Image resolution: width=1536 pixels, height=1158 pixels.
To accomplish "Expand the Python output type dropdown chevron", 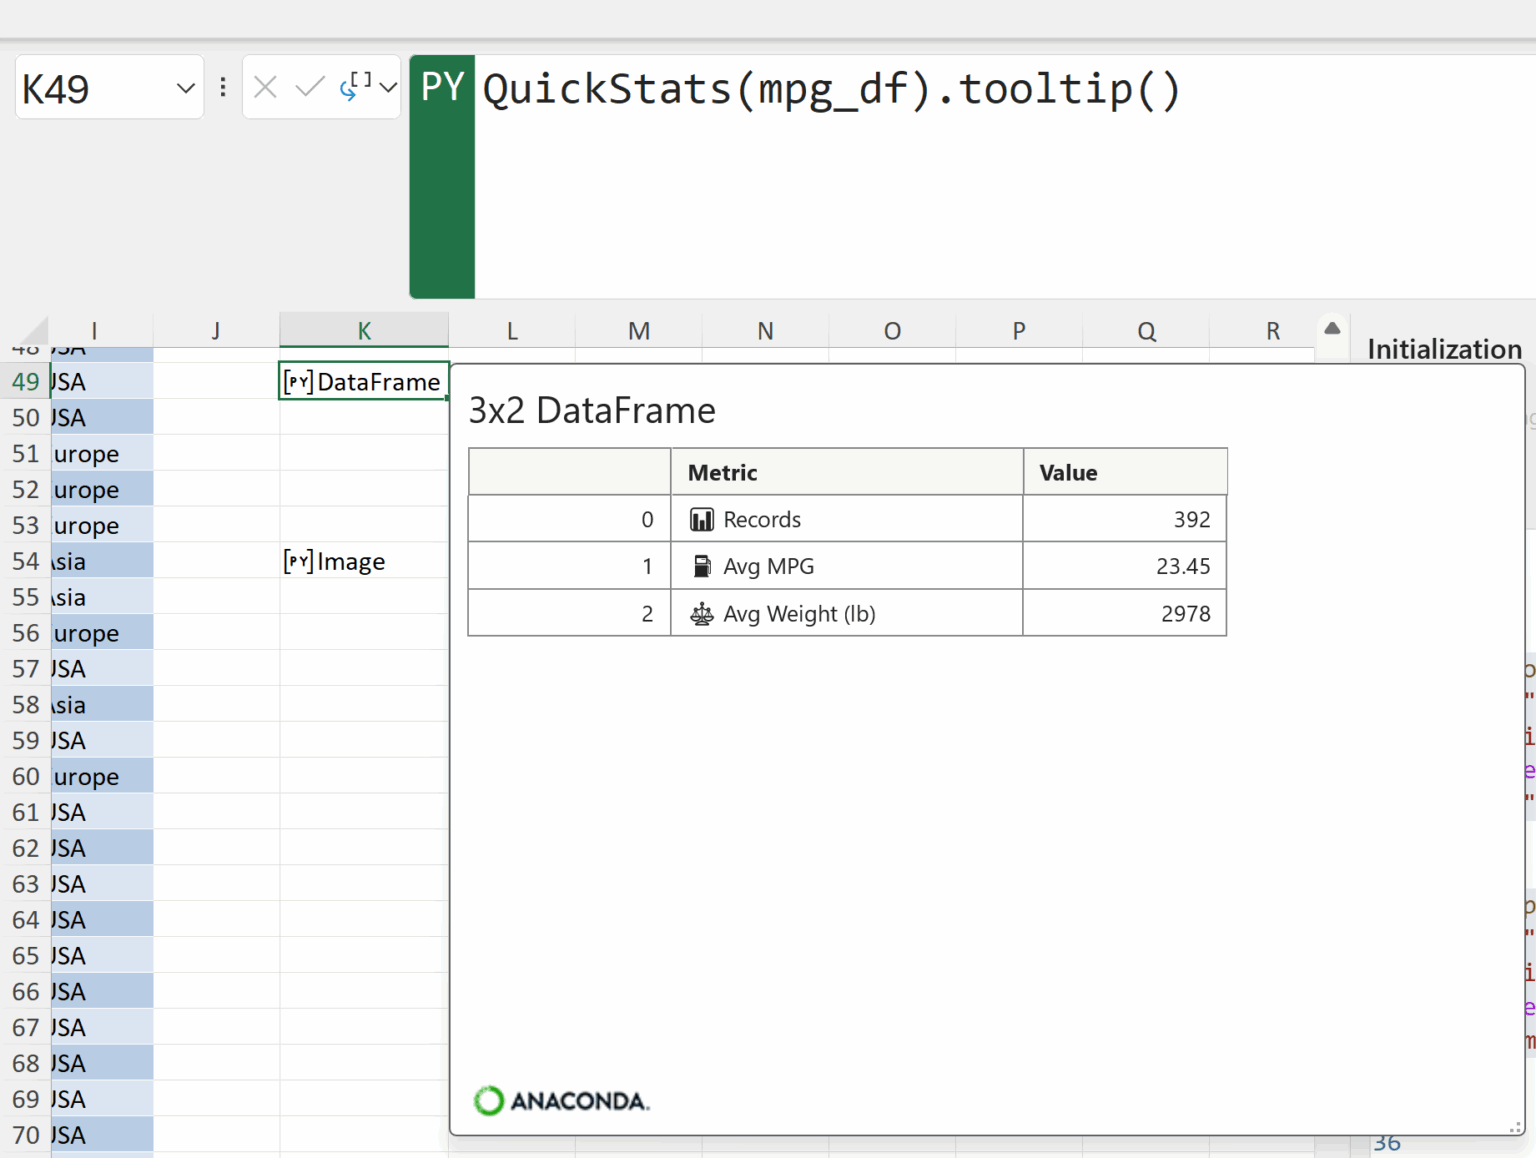I will pos(388,88).
